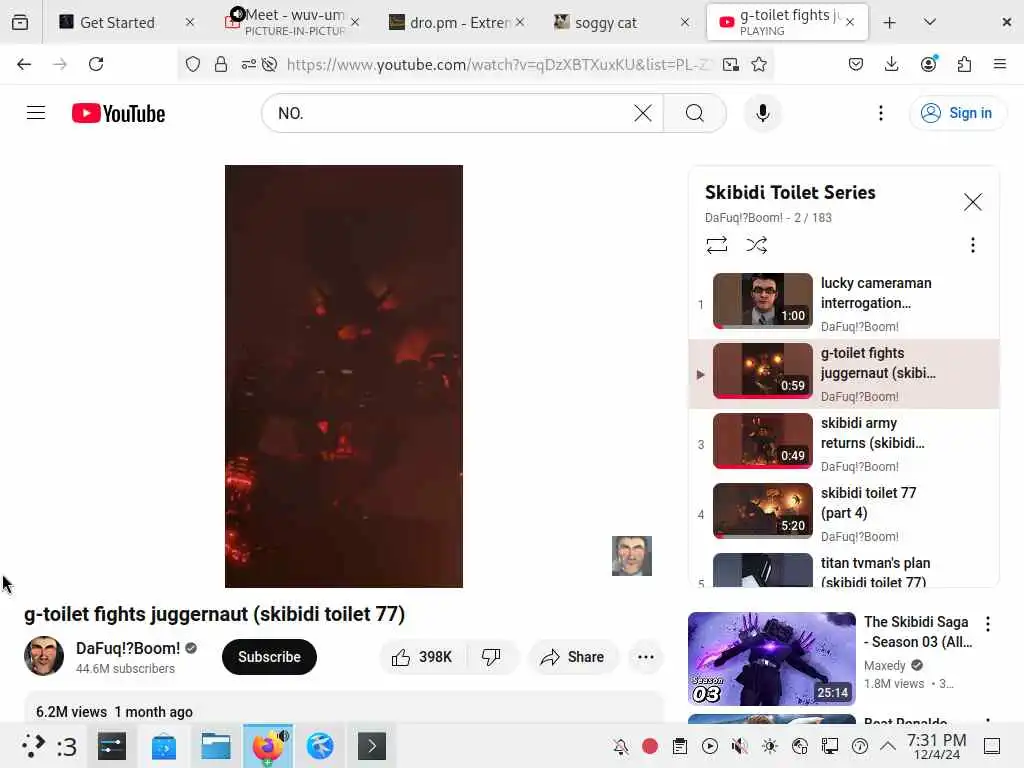This screenshot has height=768, width=1024.
Task: Open the clock showing 7:31 PM
Action: [x=936, y=746]
